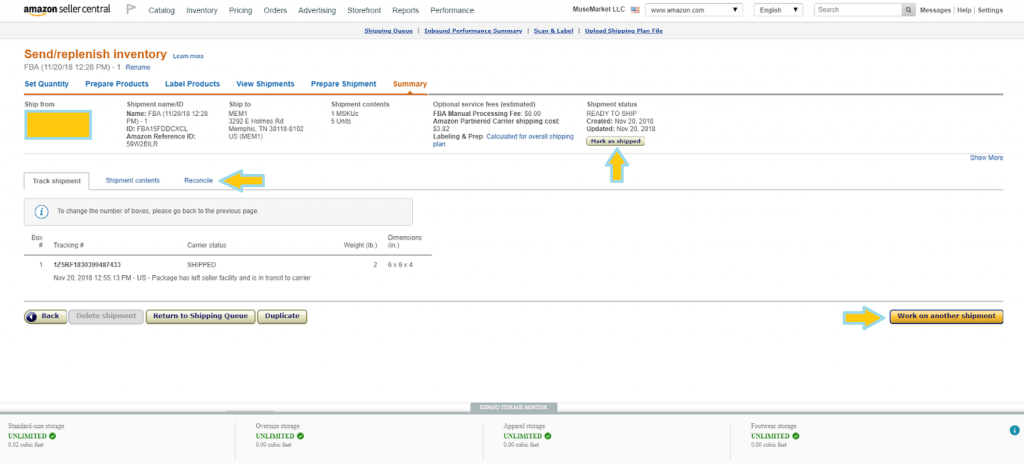Open the Catalog menu
The image size is (1024, 464).
coord(161,10)
